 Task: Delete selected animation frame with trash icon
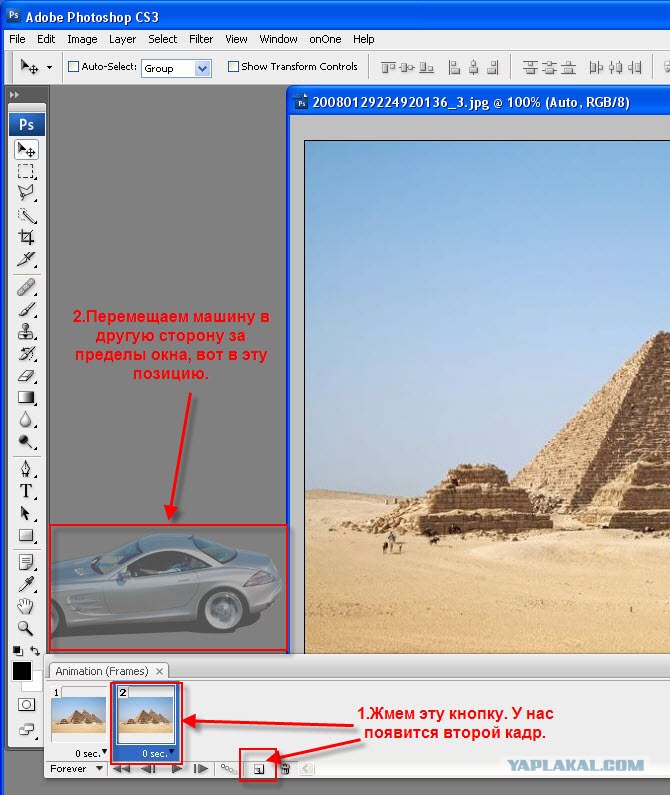point(286,769)
